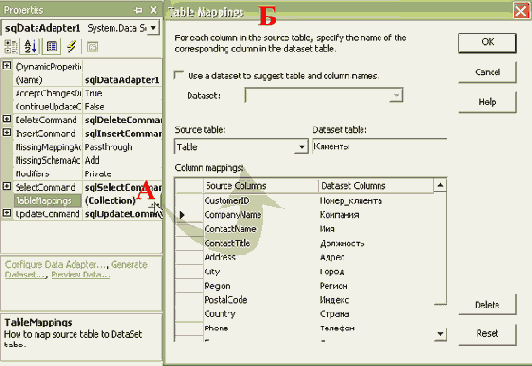
Task: Click the pin icon on Properties panel
Action: [138, 11]
